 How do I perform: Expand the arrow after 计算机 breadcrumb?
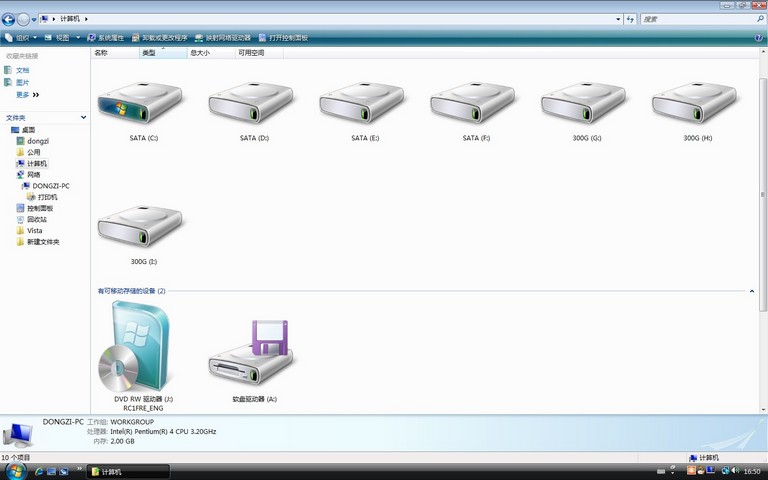pos(86,19)
